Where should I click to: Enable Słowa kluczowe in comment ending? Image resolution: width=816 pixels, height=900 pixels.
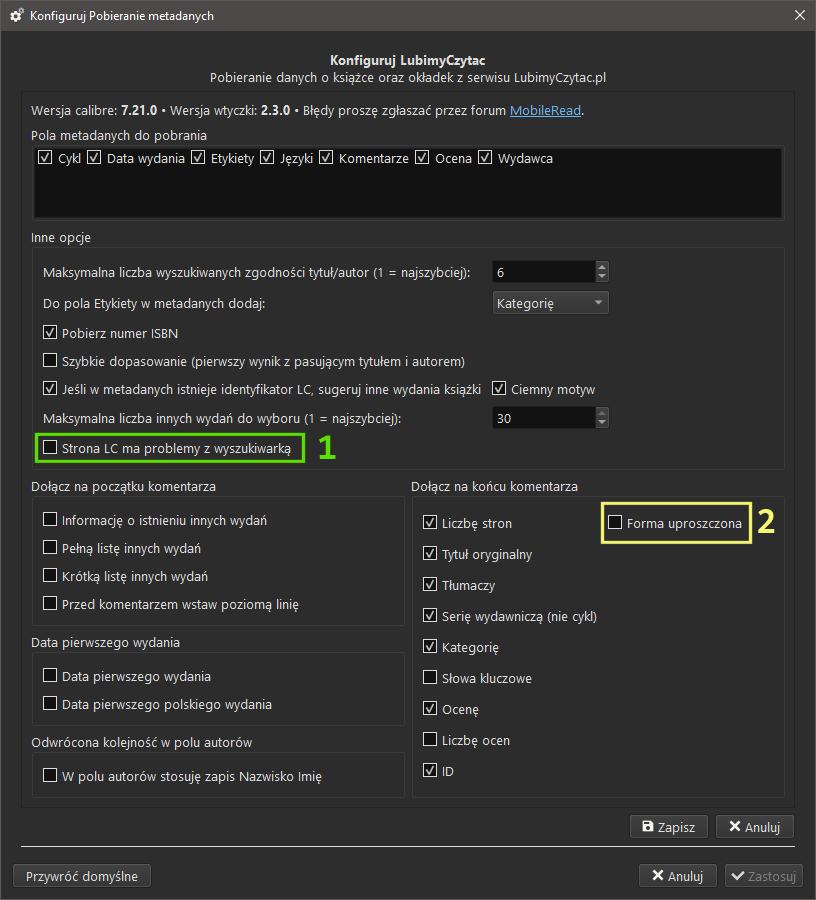(431, 678)
